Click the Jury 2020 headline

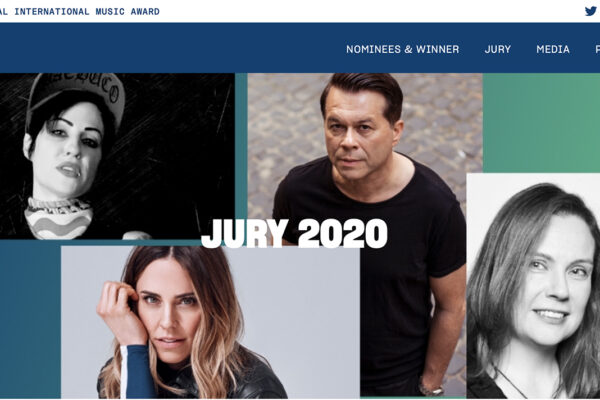294,233
